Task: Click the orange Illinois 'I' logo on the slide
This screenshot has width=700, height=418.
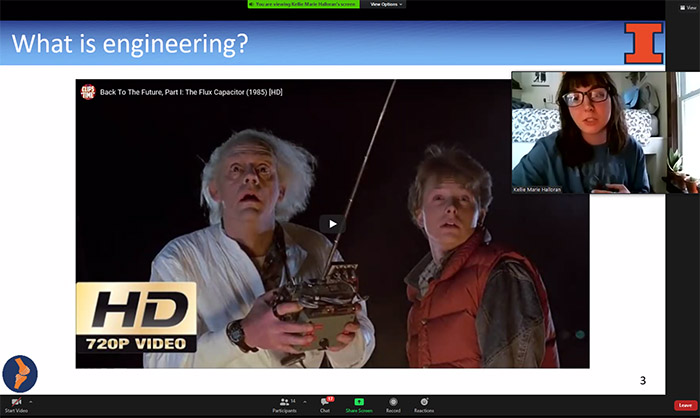Action: coord(643,43)
